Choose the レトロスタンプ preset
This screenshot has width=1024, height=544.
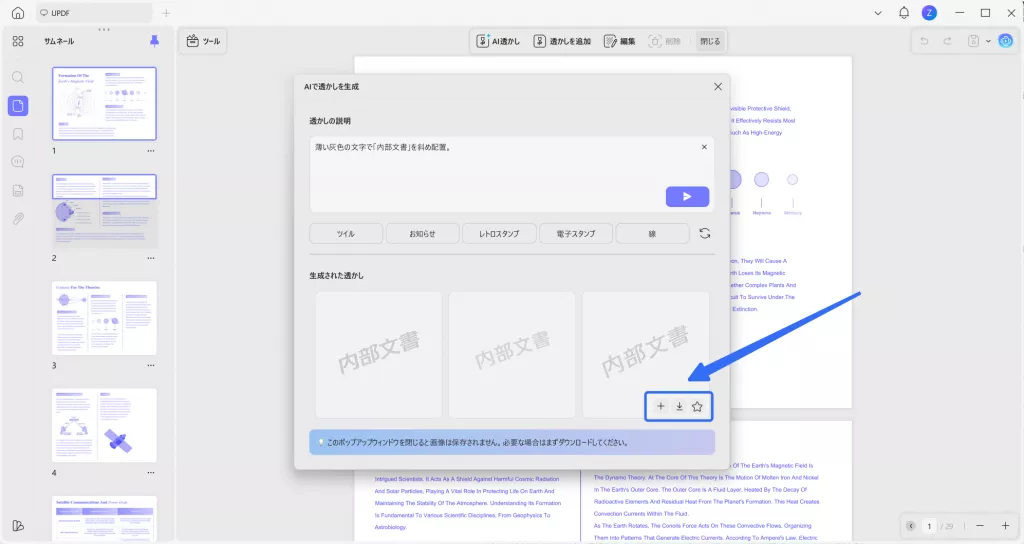499,234
